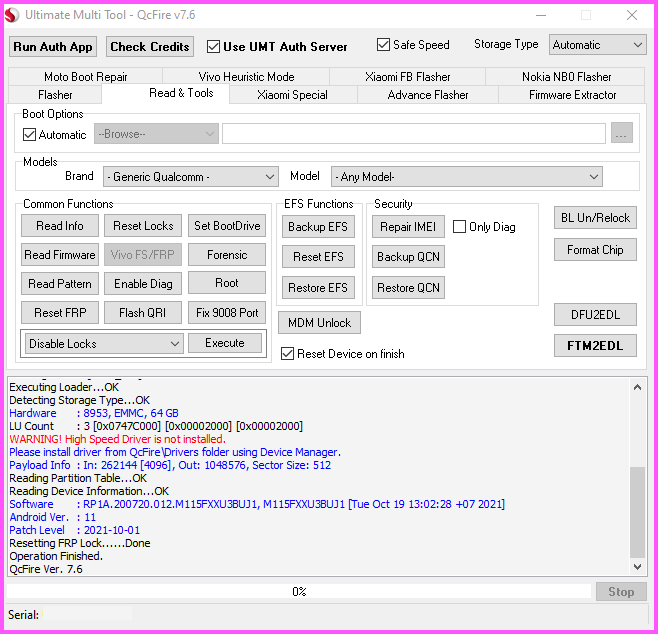Minimize the QcFire window
The width and height of the screenshot is (658, 634).
541,16
